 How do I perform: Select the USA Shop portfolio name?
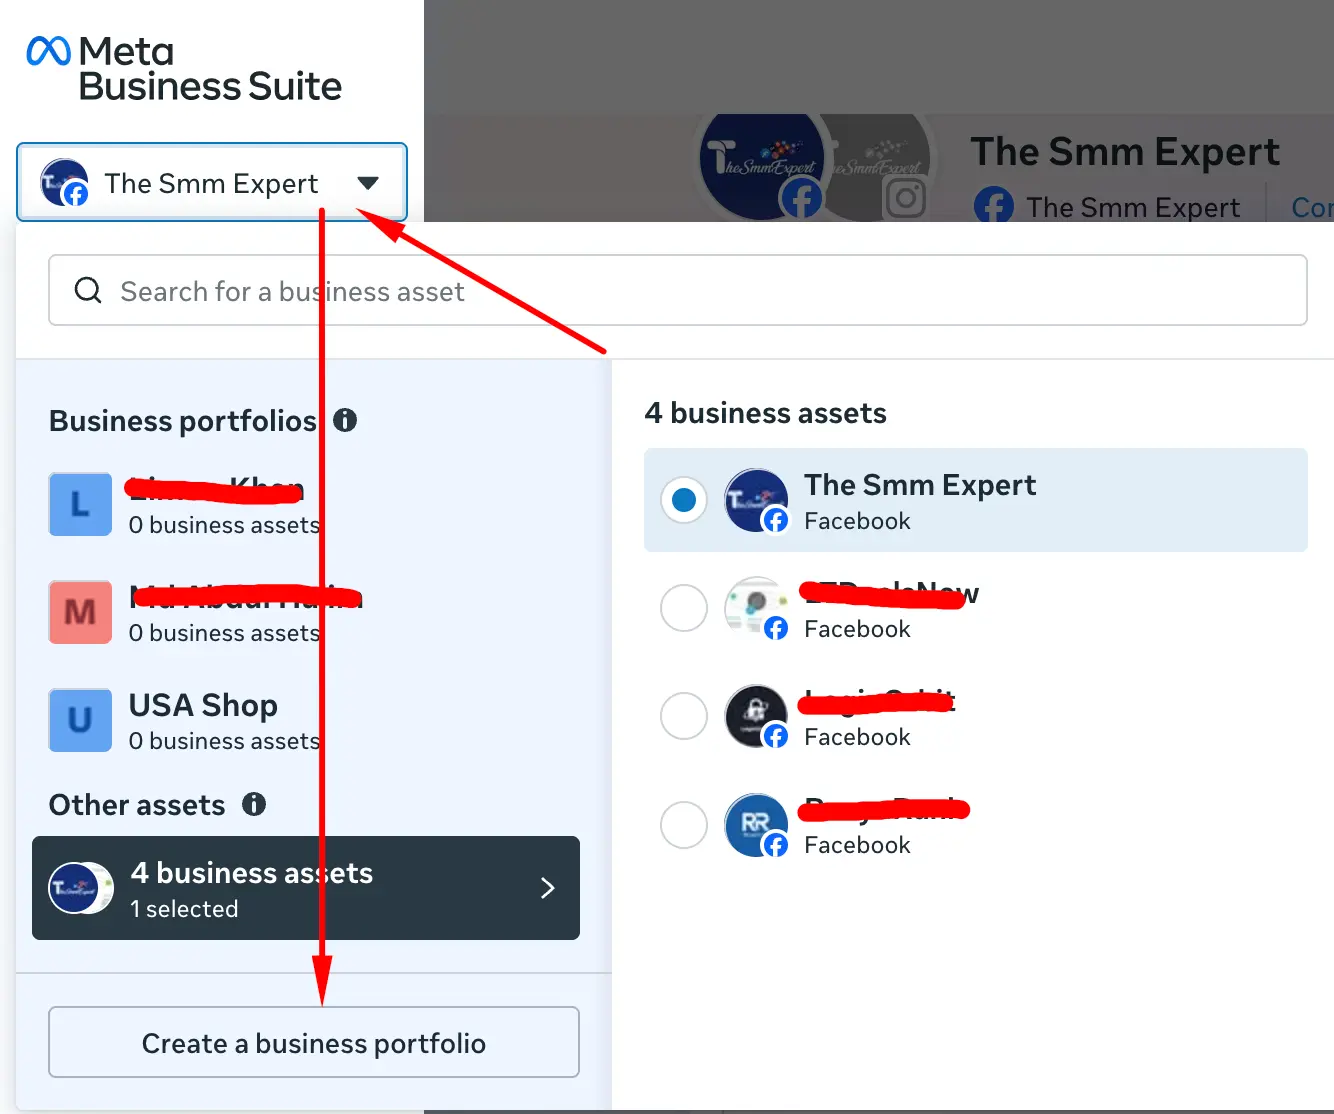point(203,705)
